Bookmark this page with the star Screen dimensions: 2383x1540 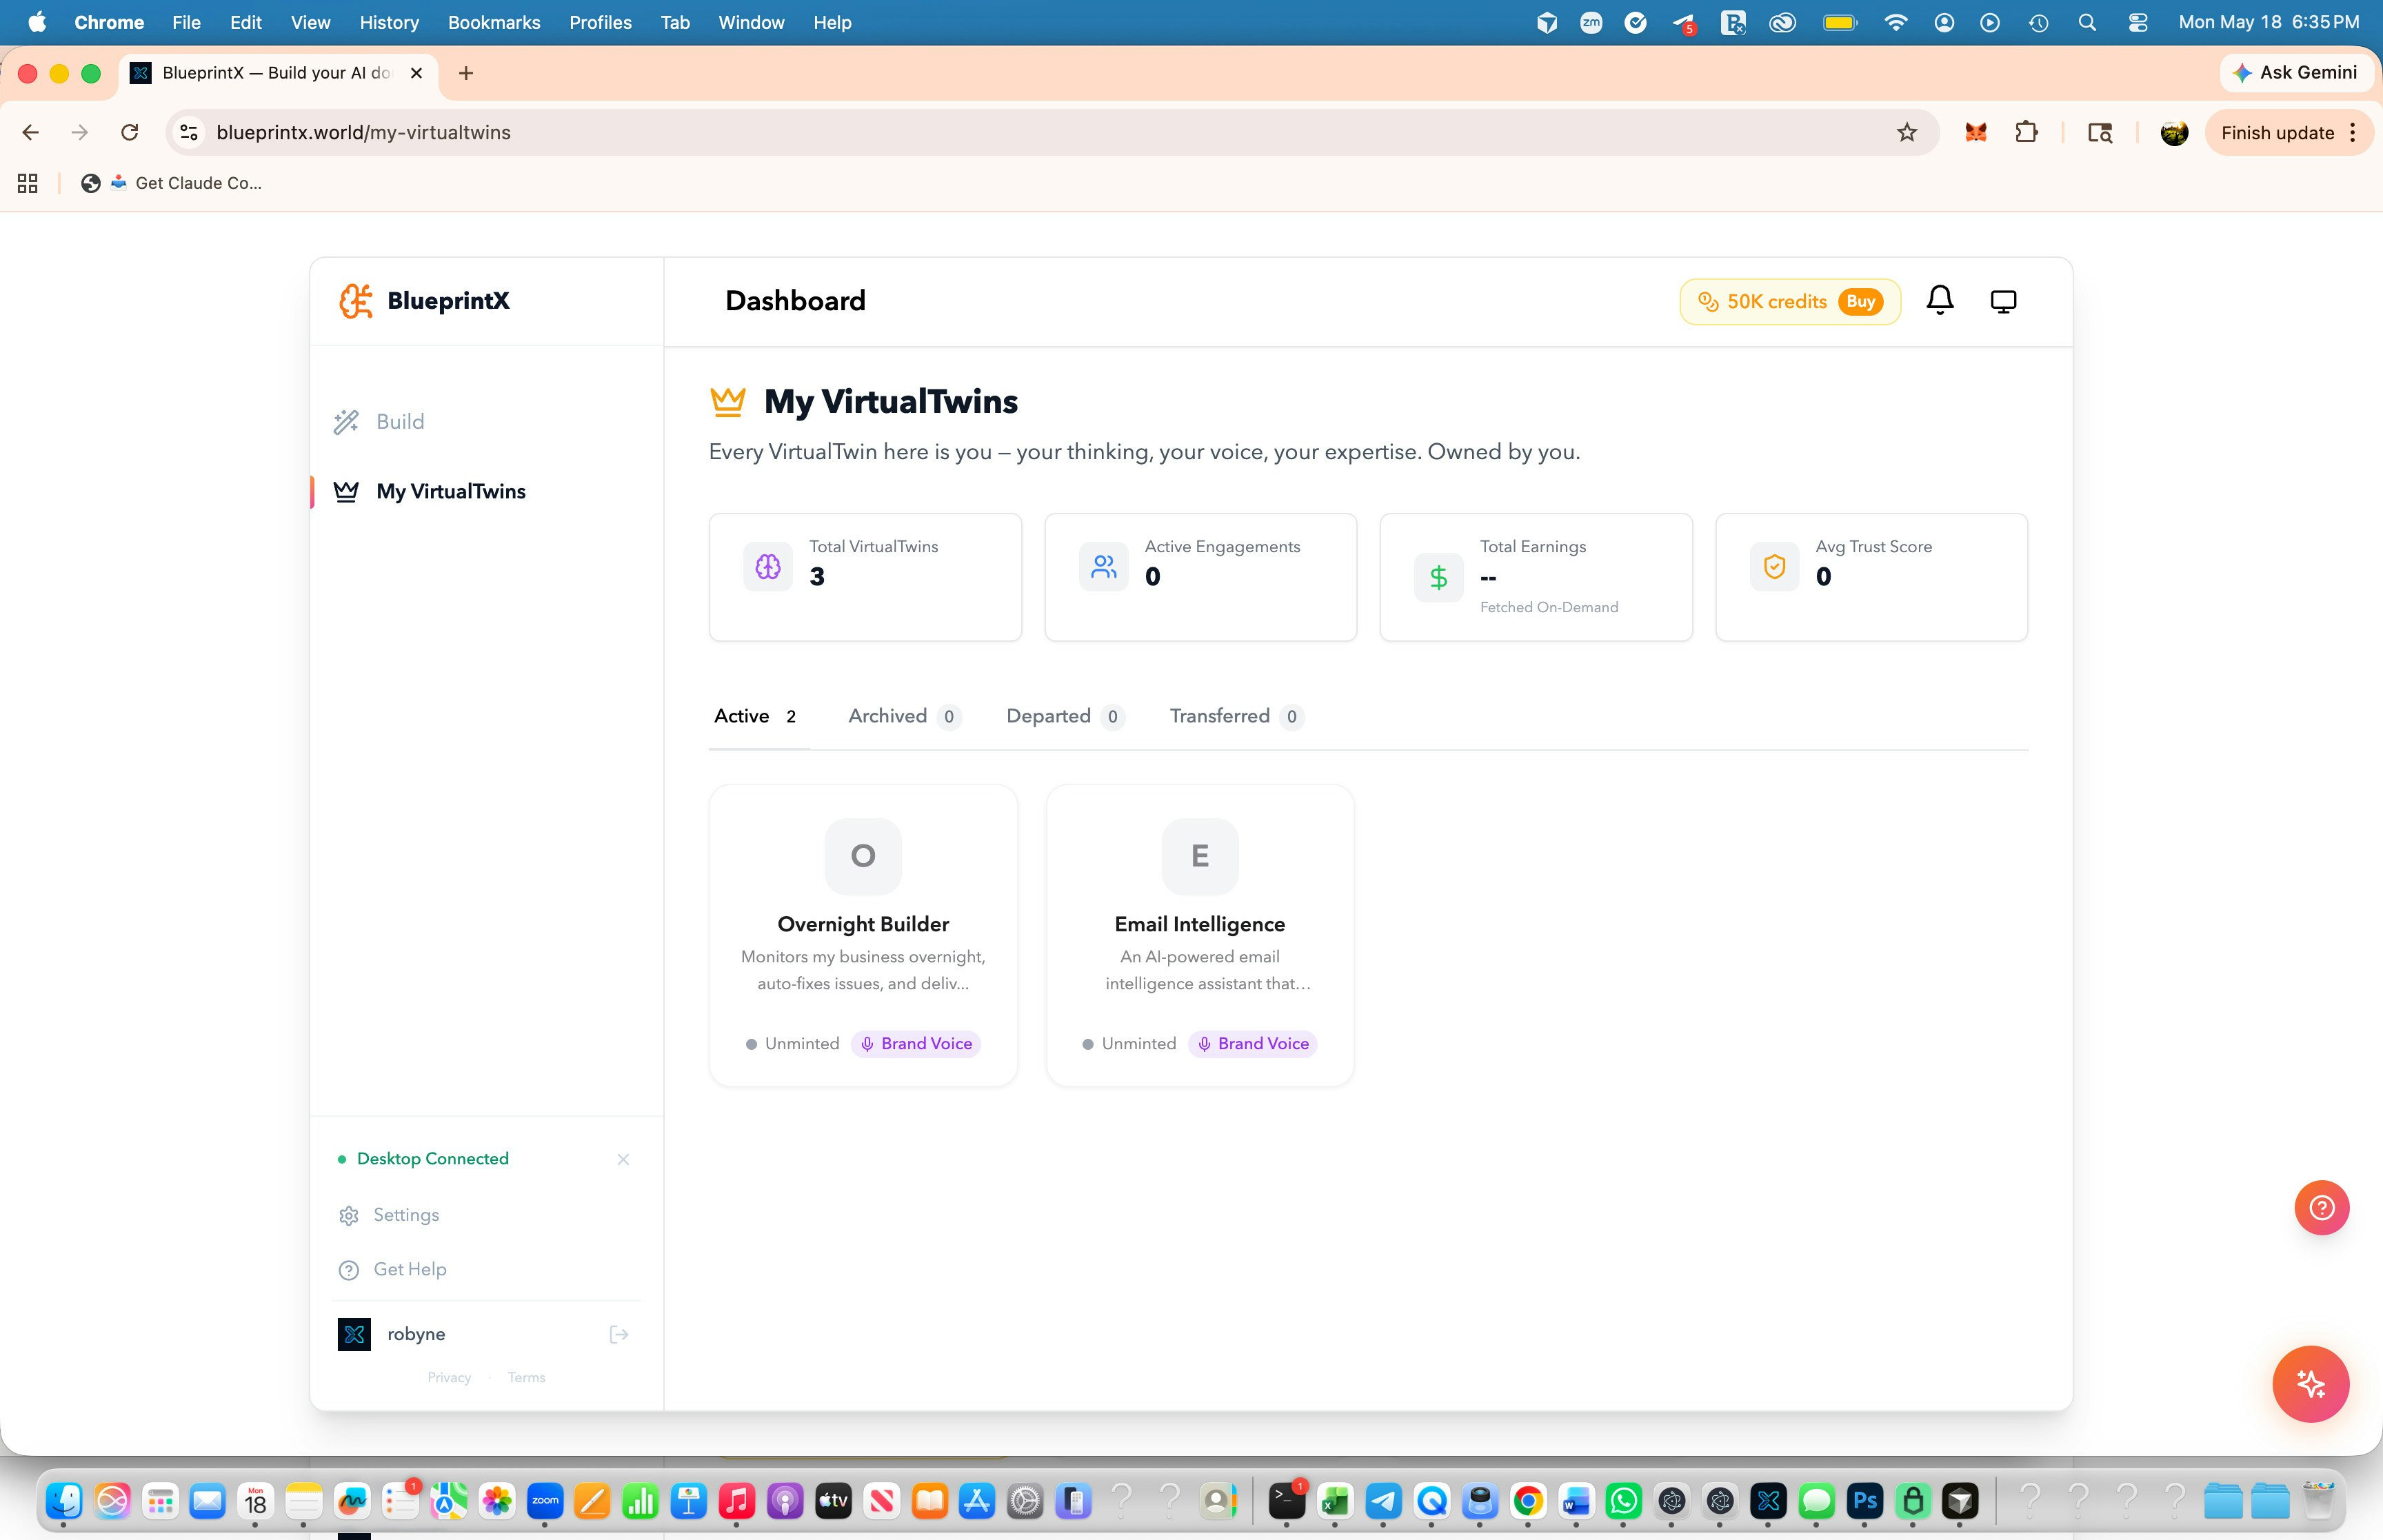click(1907, 133)
